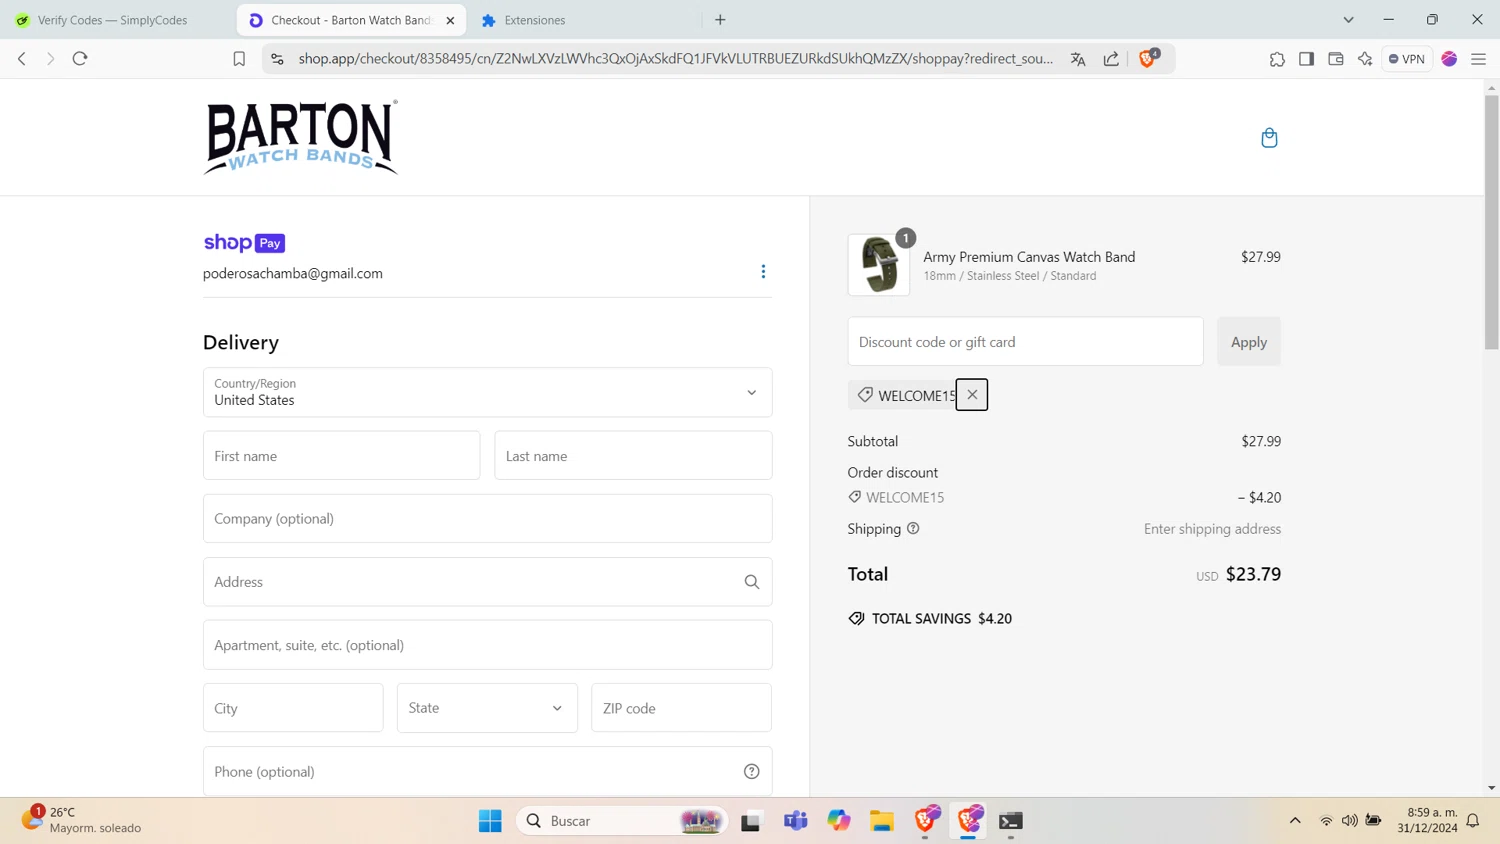Image resolution: width=1500 pixels, height=844 pixels.
Task: Click the Army Canvas Watch Band thumbnail
Action: coord(879,265)
